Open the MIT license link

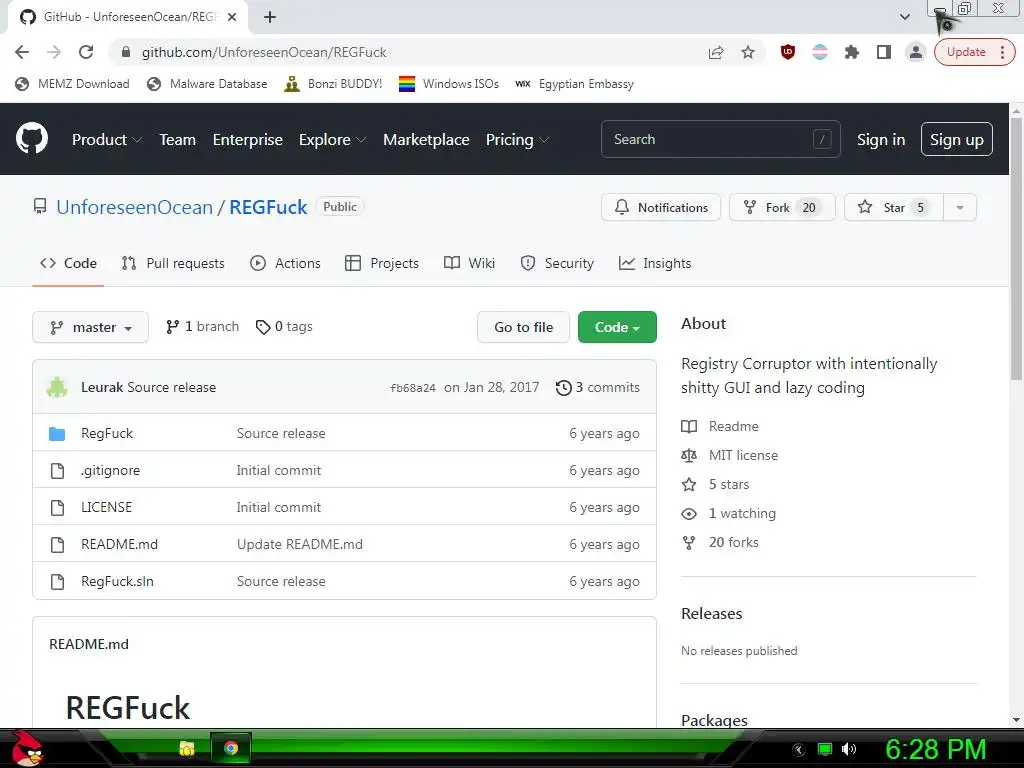(729, 455)
